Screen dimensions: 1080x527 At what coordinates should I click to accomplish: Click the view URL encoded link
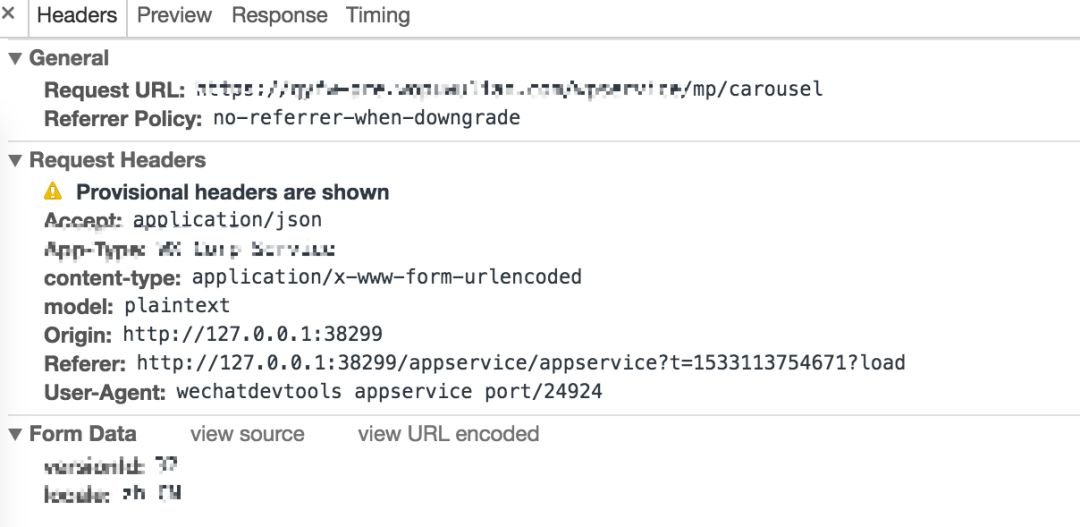point(448,434)
